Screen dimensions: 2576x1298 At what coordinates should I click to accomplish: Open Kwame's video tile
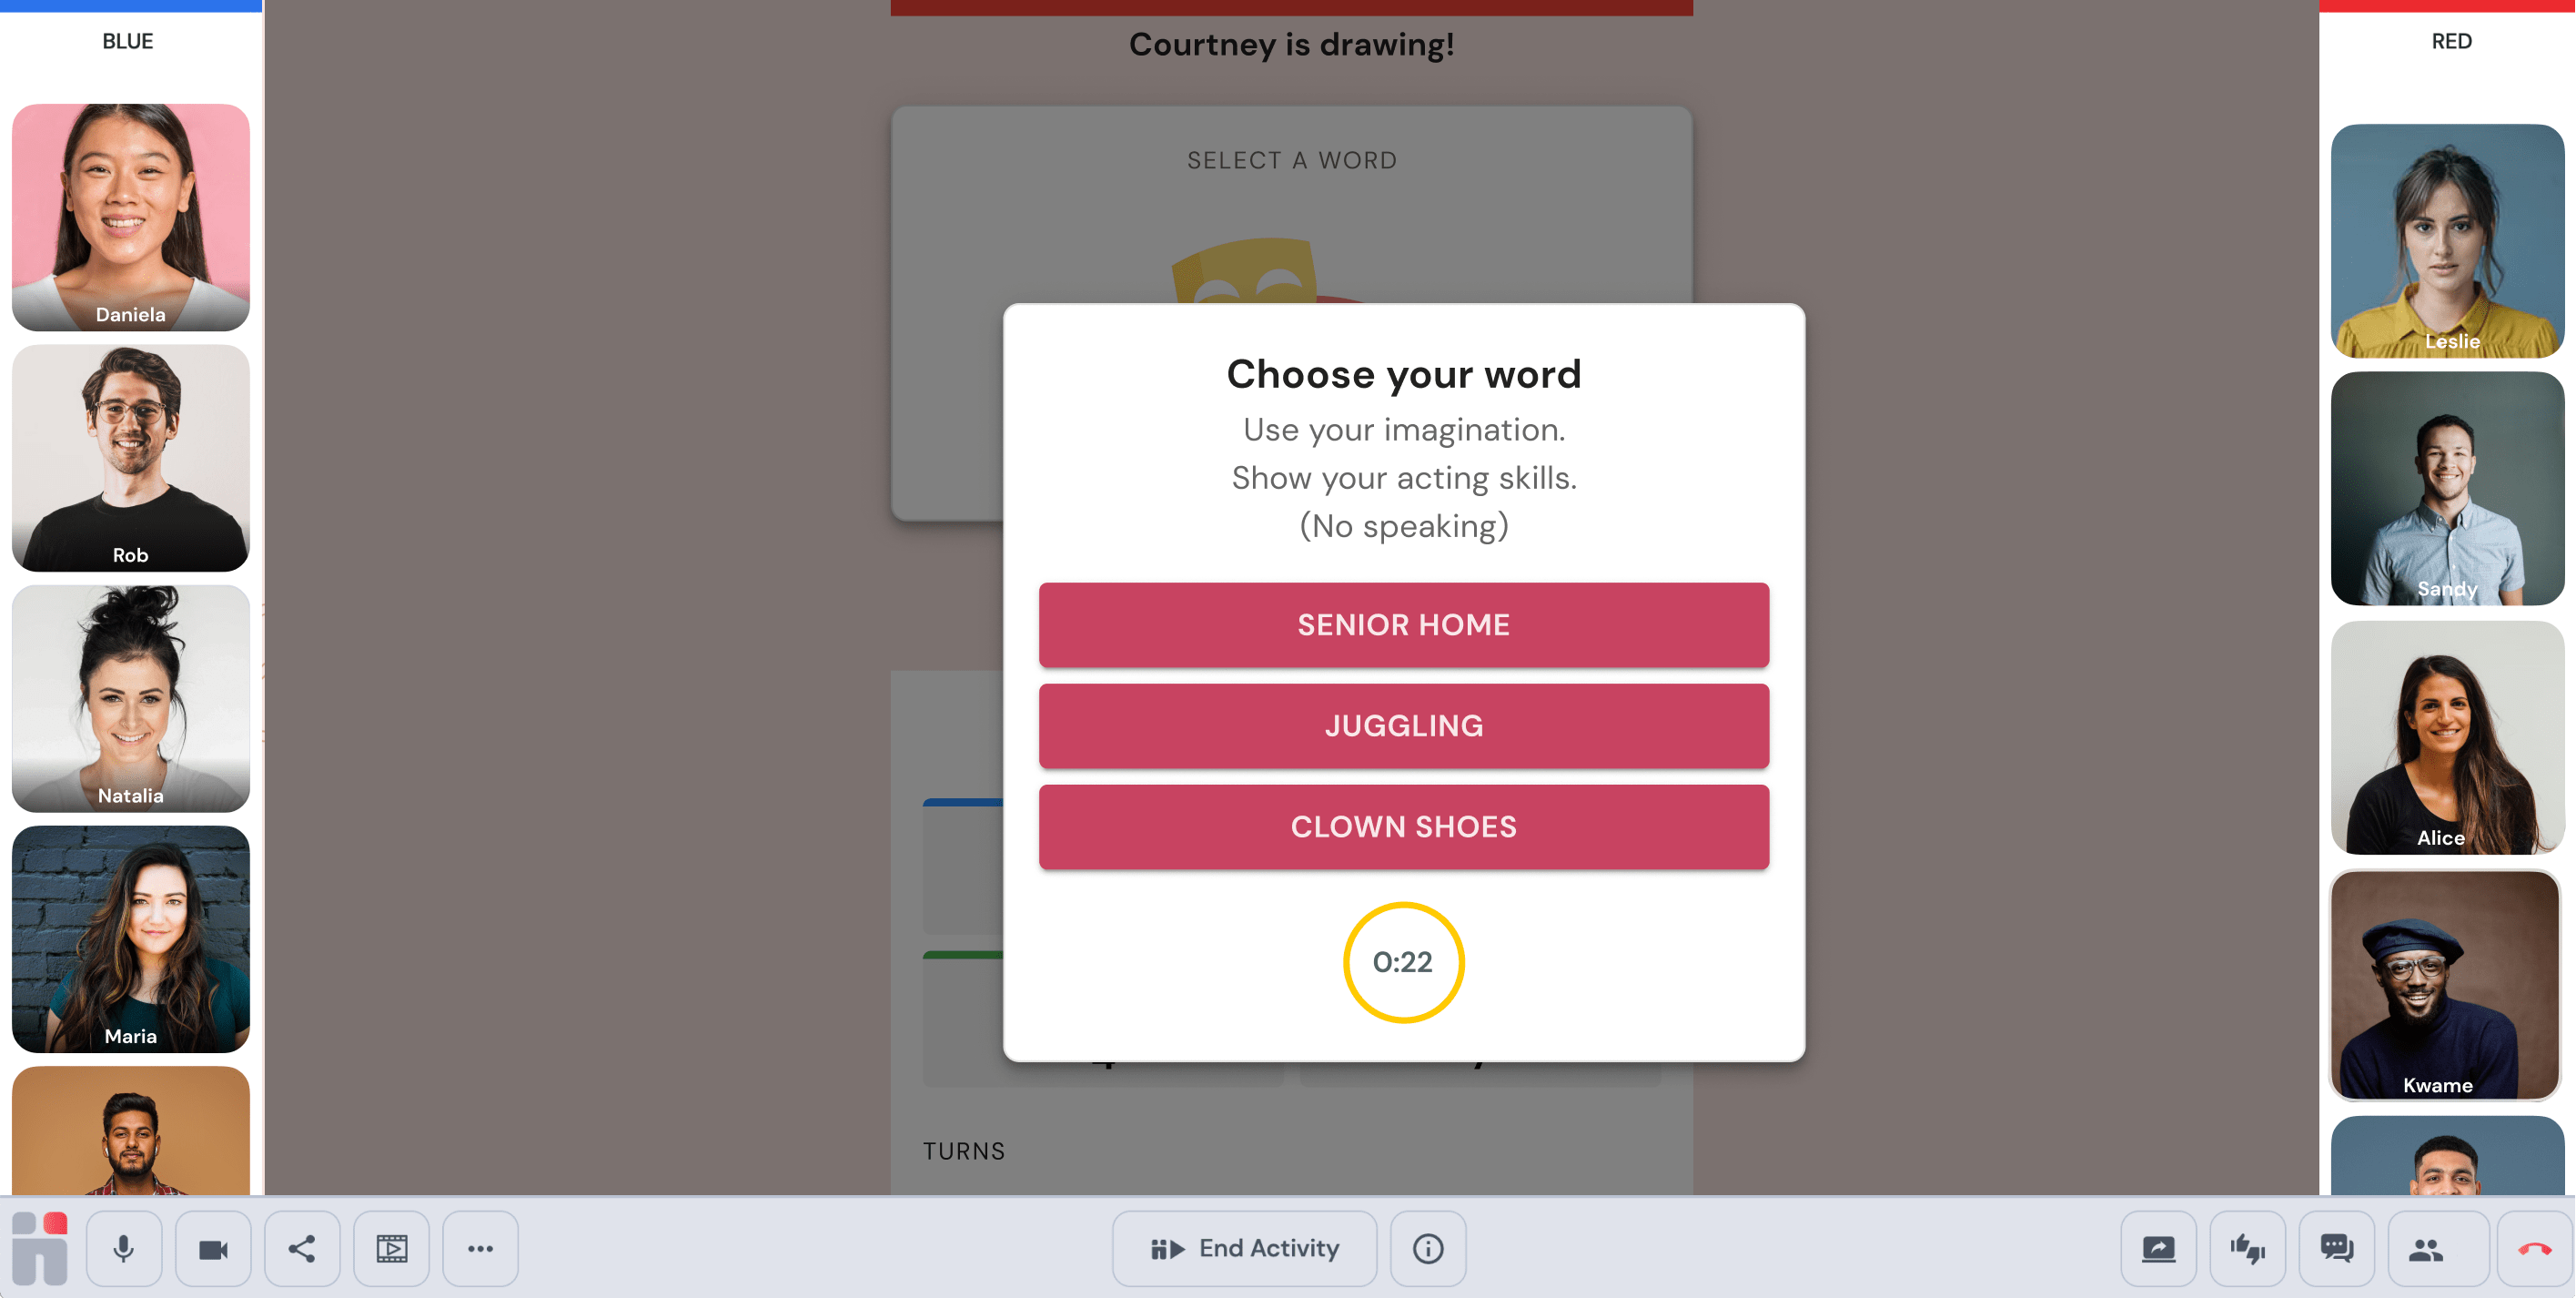coord(2446,985)
